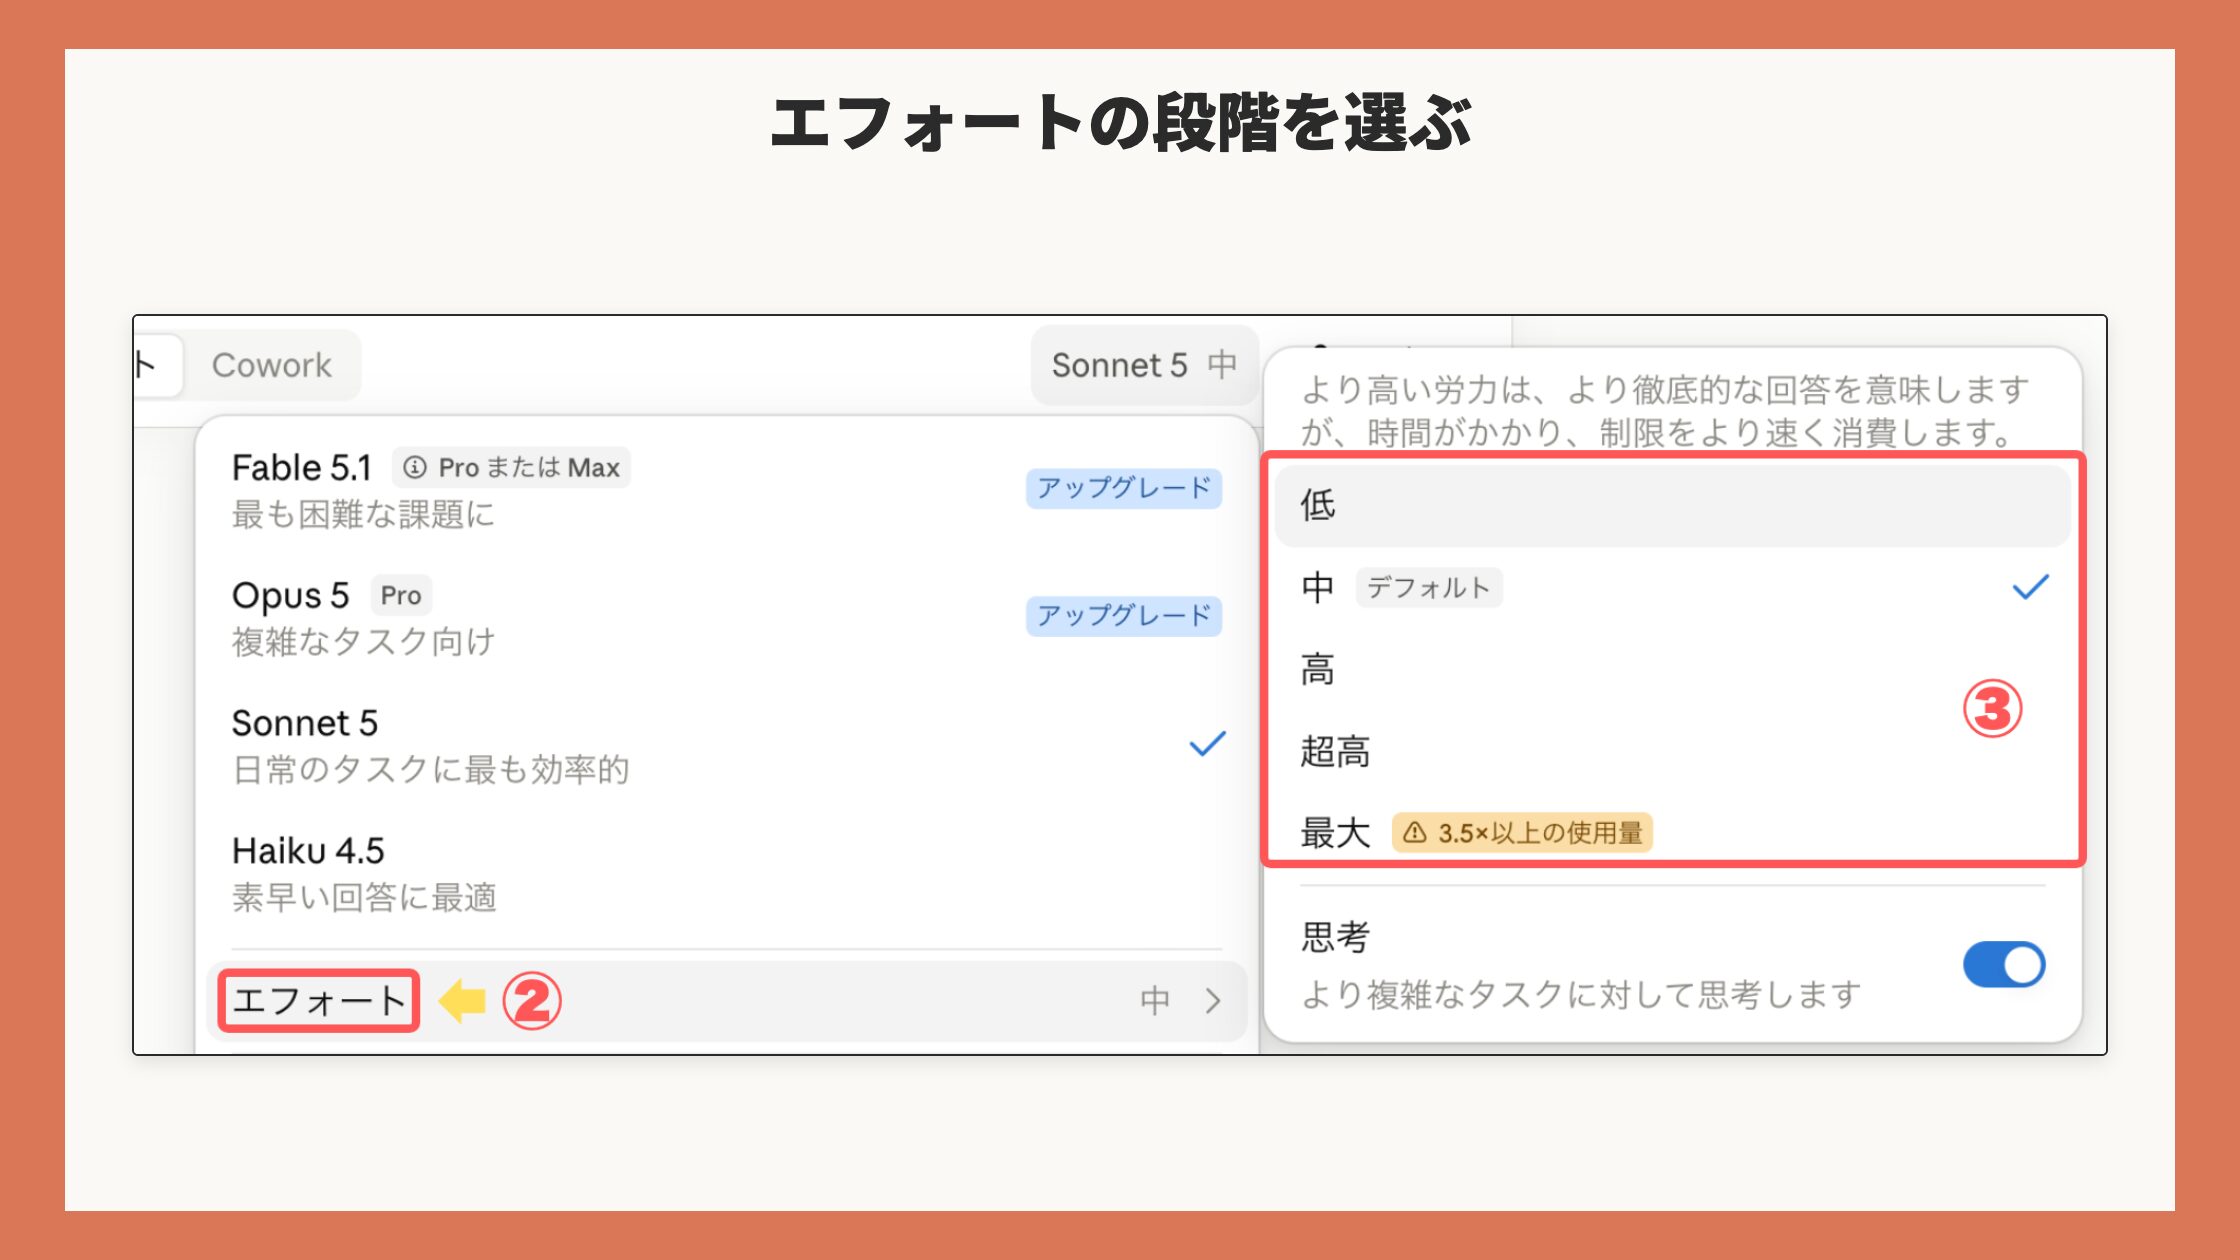This screenshot has width=2240, height=1260.
Task: Select the 低 effort level
Action: 1673,505
